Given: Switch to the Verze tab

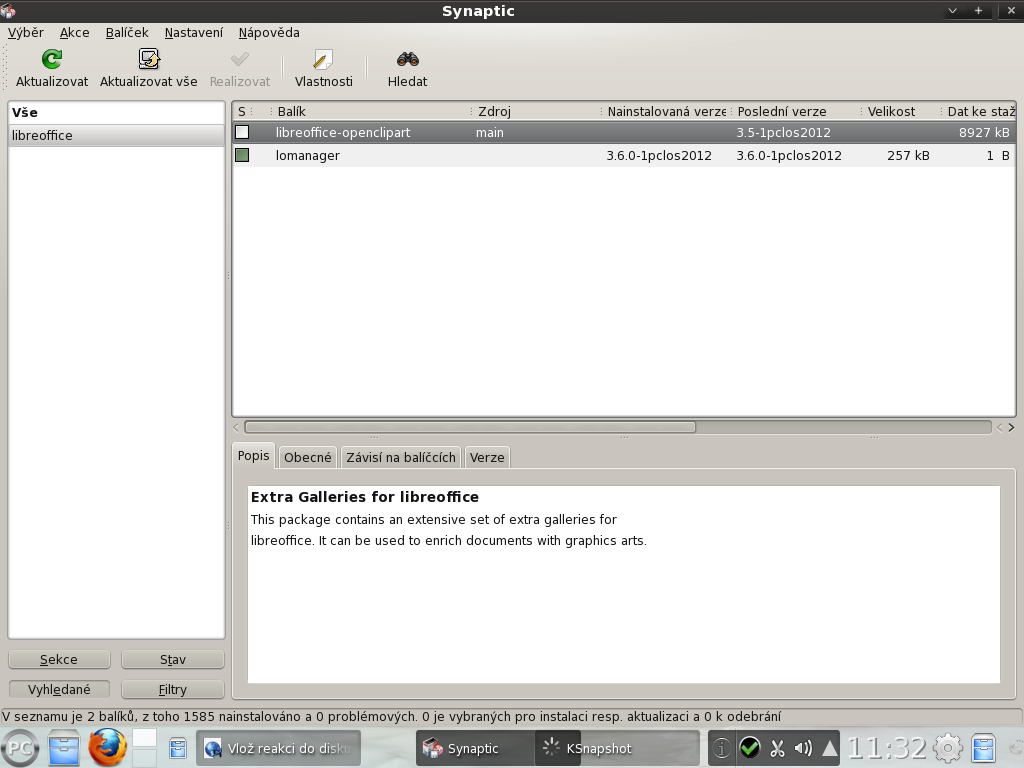Looking at the screenshot, I should pyautogui.click(x=487, y=457).
